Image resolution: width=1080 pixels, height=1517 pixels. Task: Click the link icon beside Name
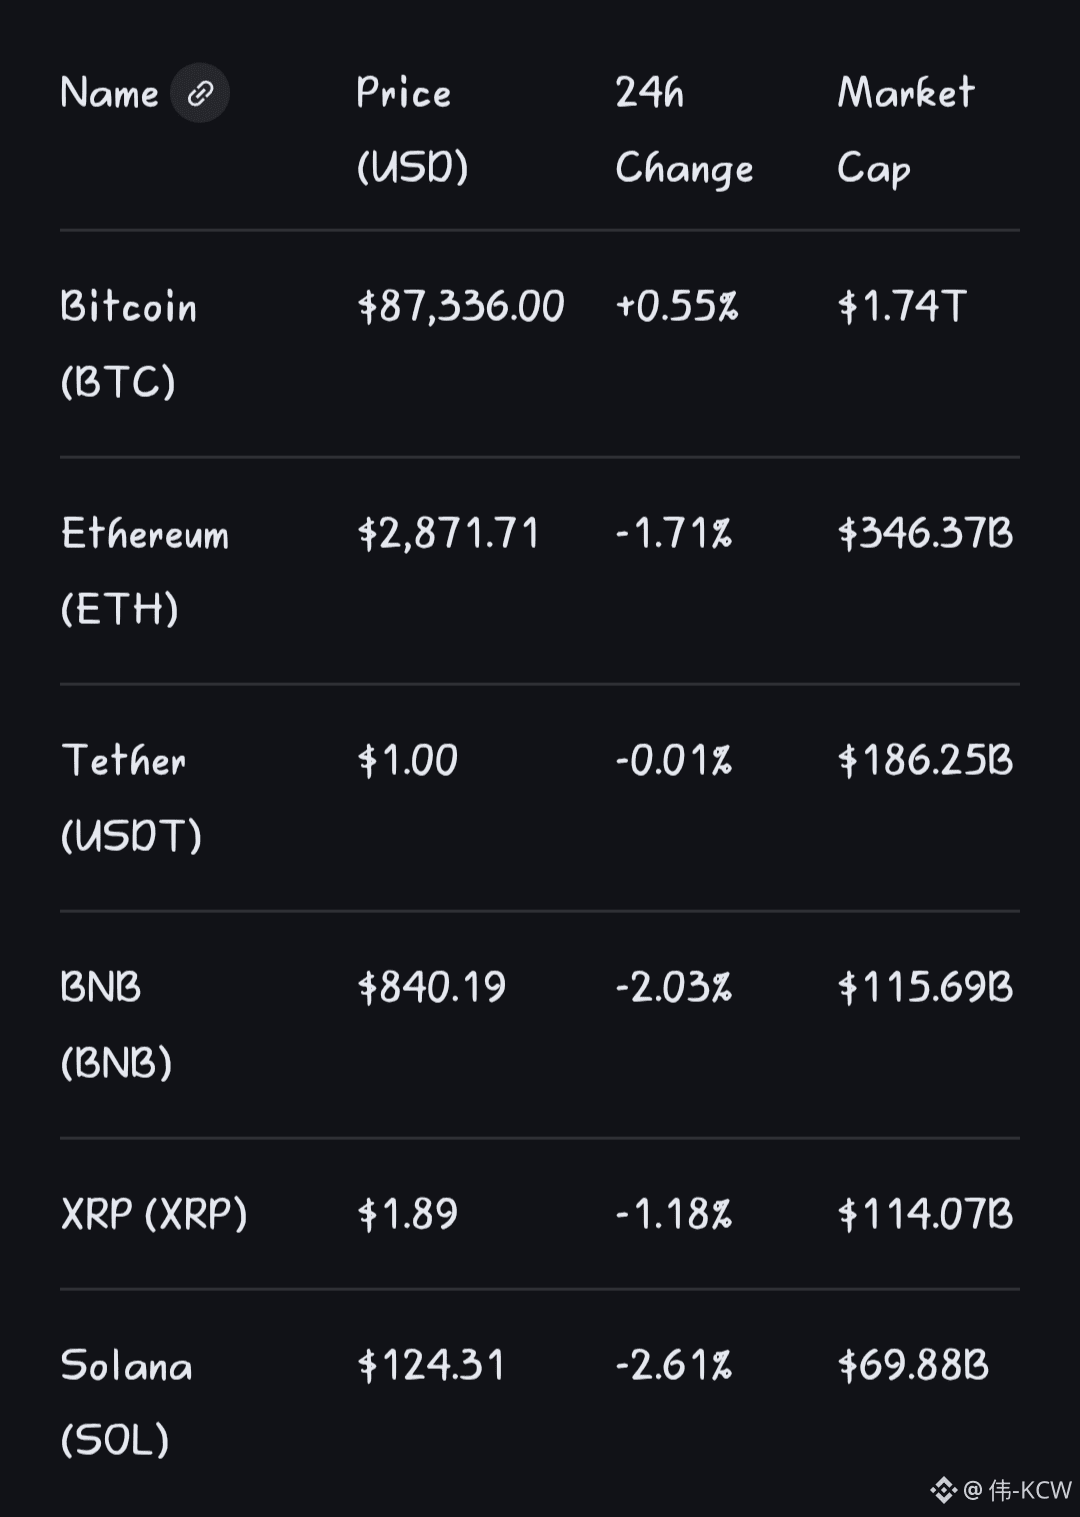[200, 94]
